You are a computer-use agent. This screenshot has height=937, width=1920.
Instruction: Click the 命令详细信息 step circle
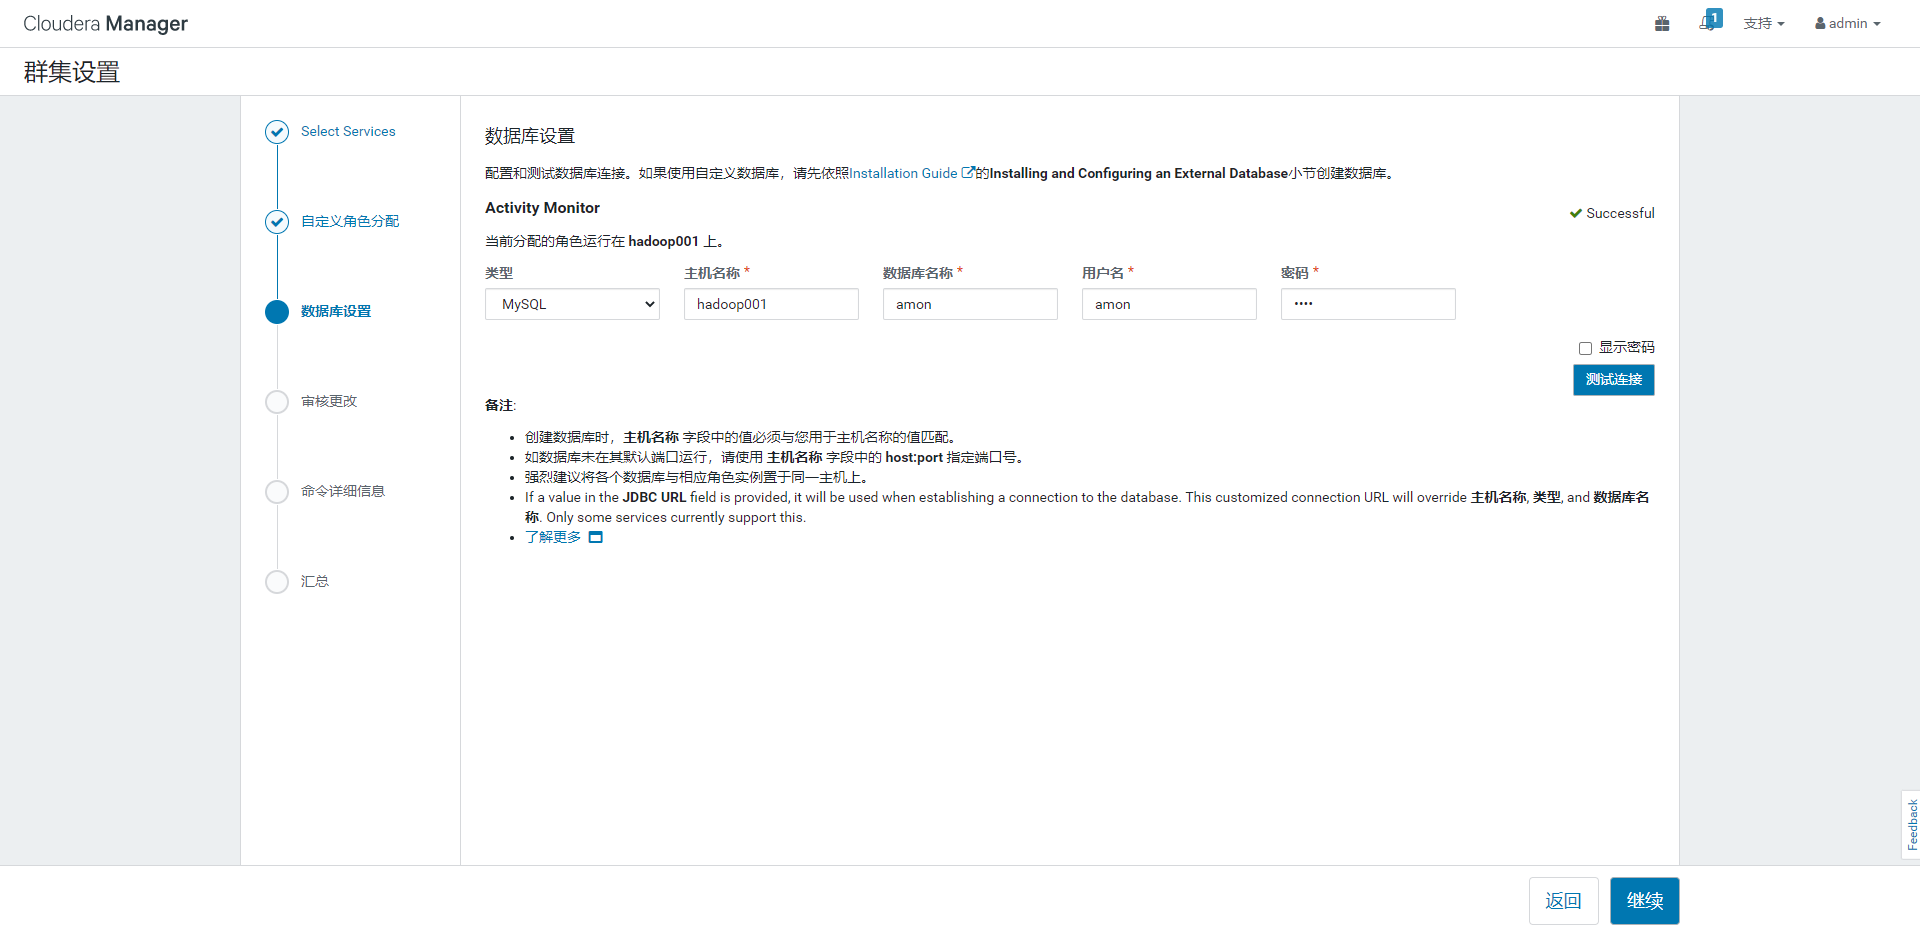click(x=277, y=492)
